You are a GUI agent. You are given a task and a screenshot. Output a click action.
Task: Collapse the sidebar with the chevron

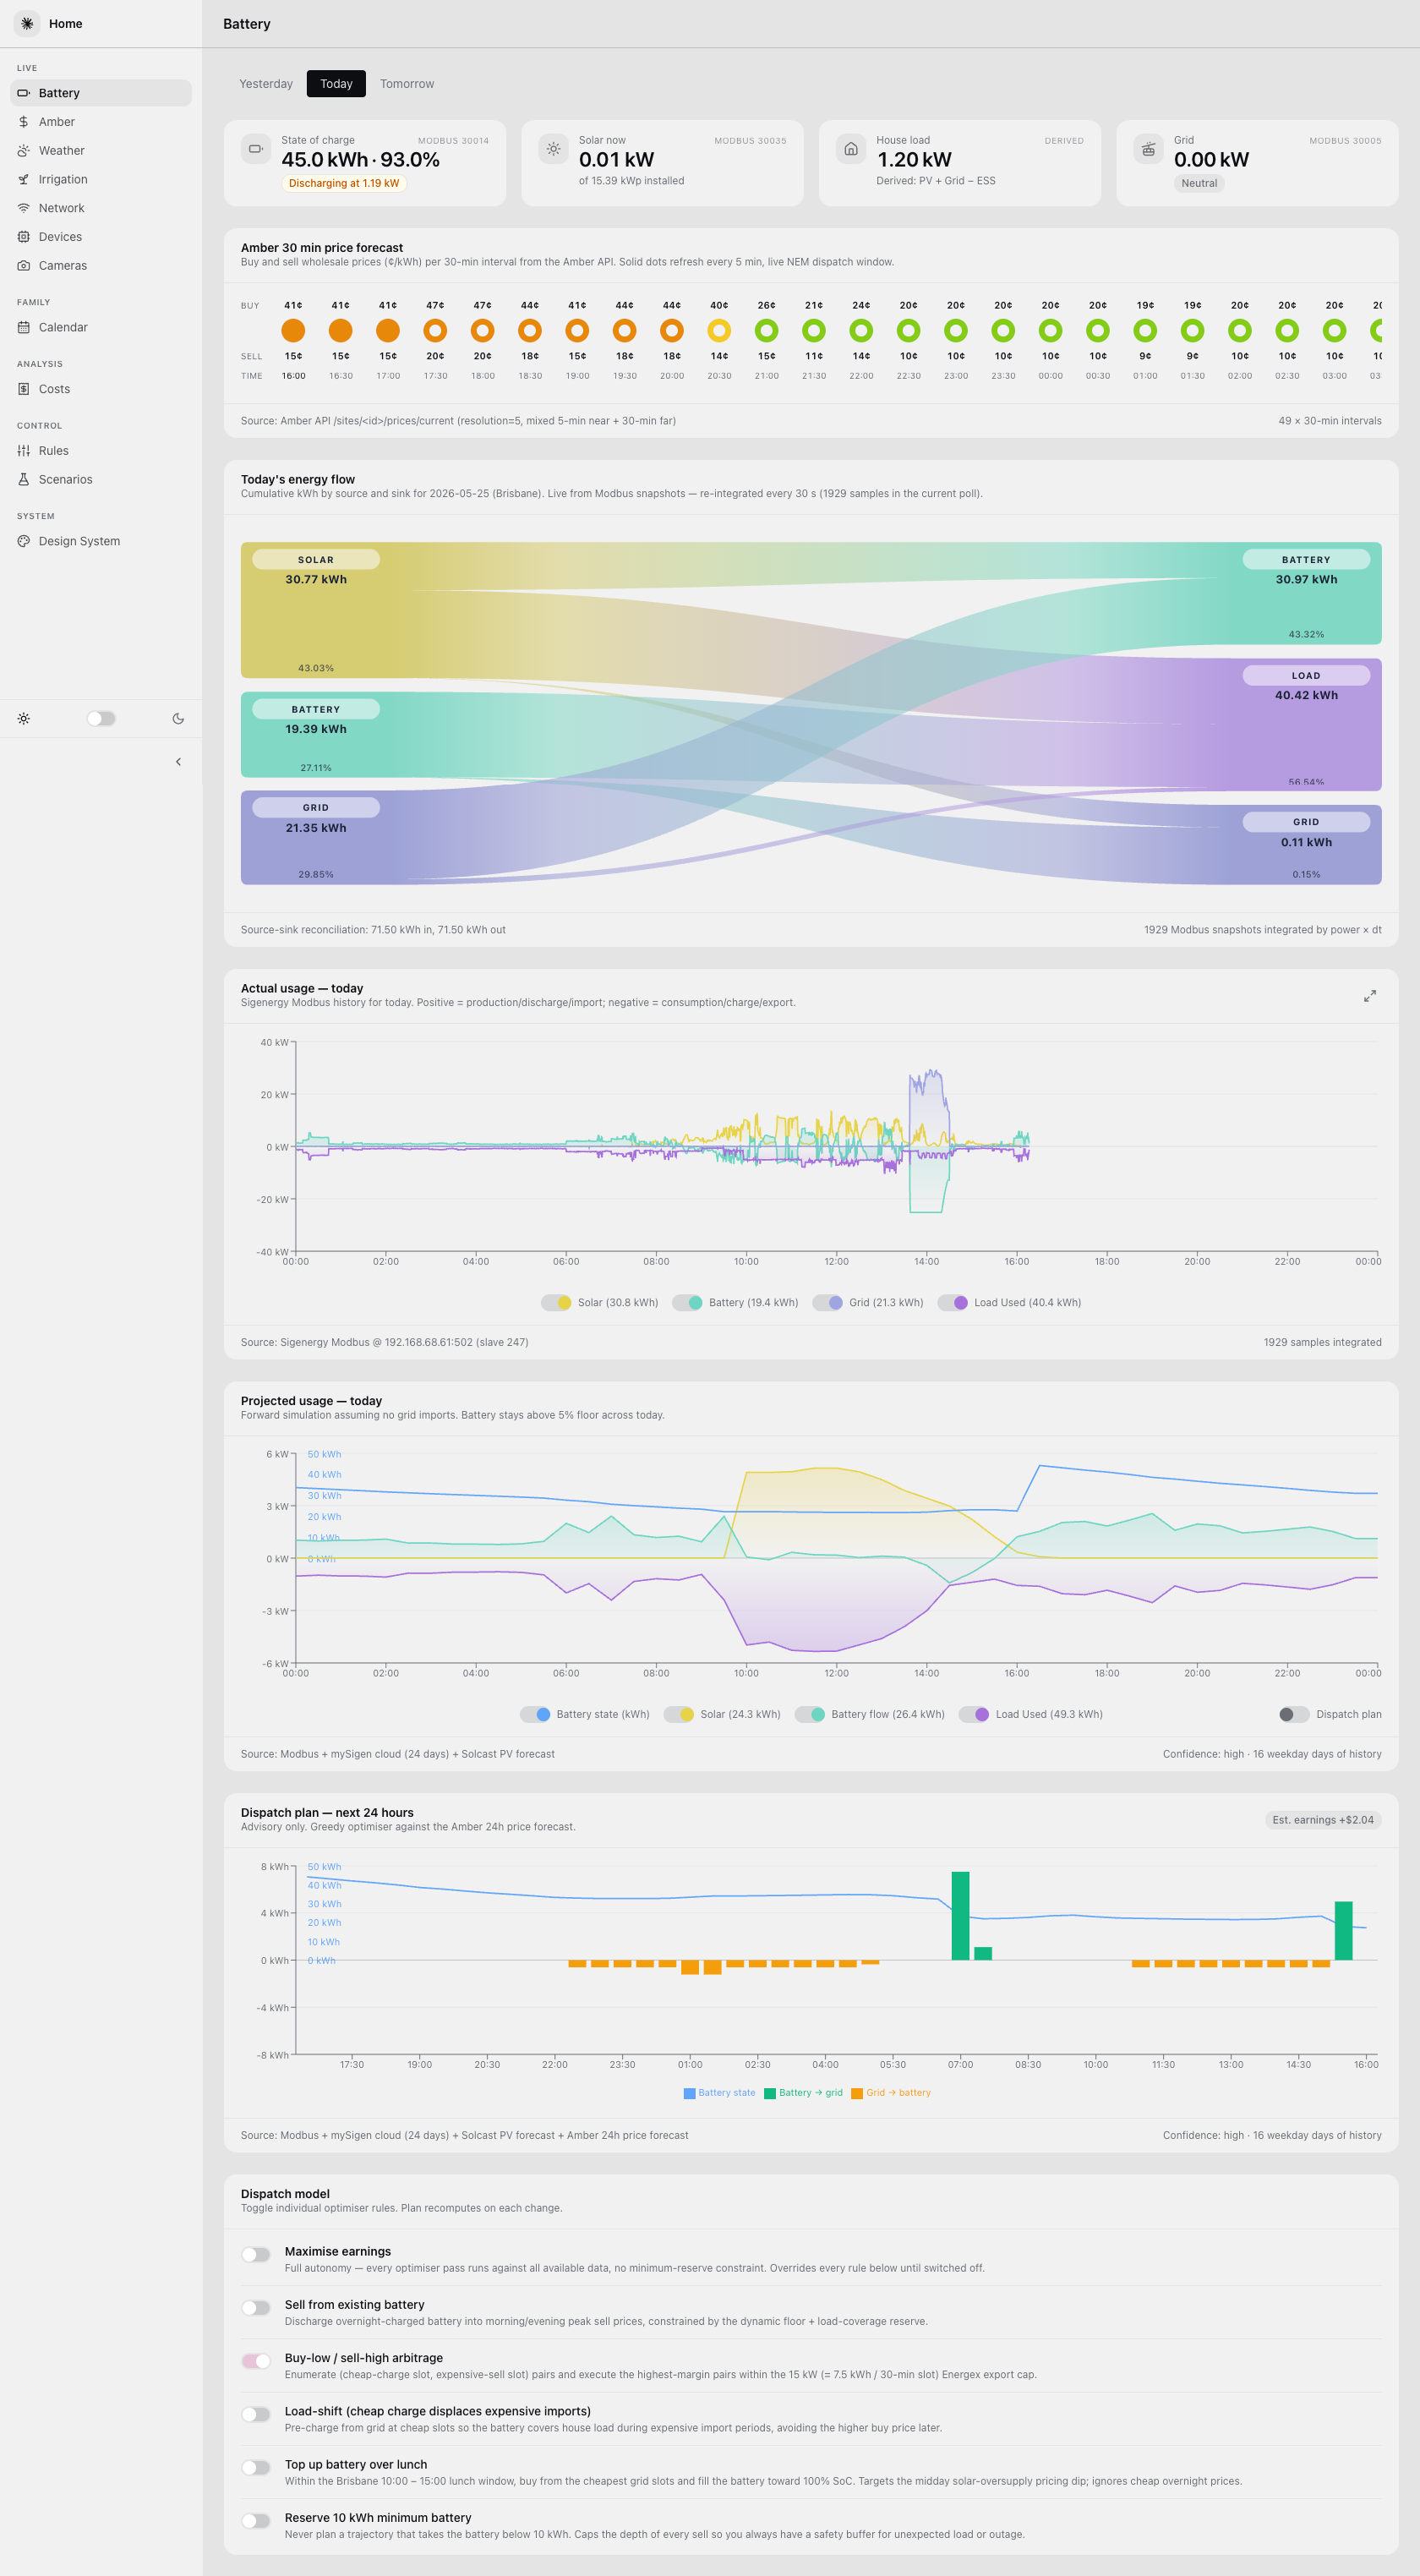click(178, 762)
